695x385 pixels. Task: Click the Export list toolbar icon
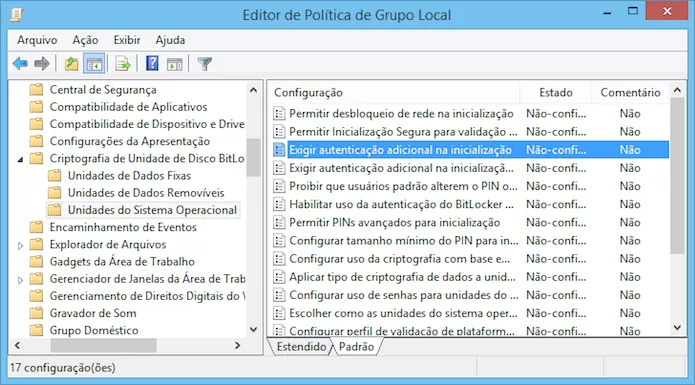pos(123,64)
